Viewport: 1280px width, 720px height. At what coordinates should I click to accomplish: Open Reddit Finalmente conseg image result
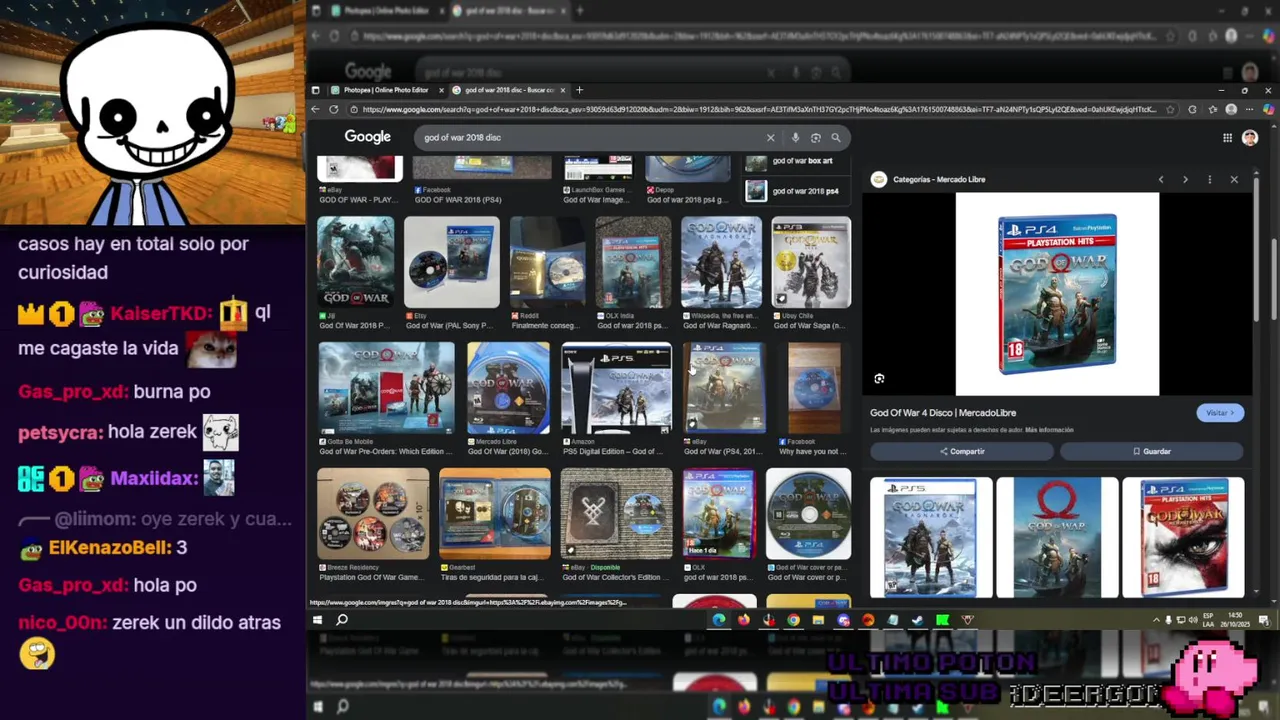coord(547,263)
